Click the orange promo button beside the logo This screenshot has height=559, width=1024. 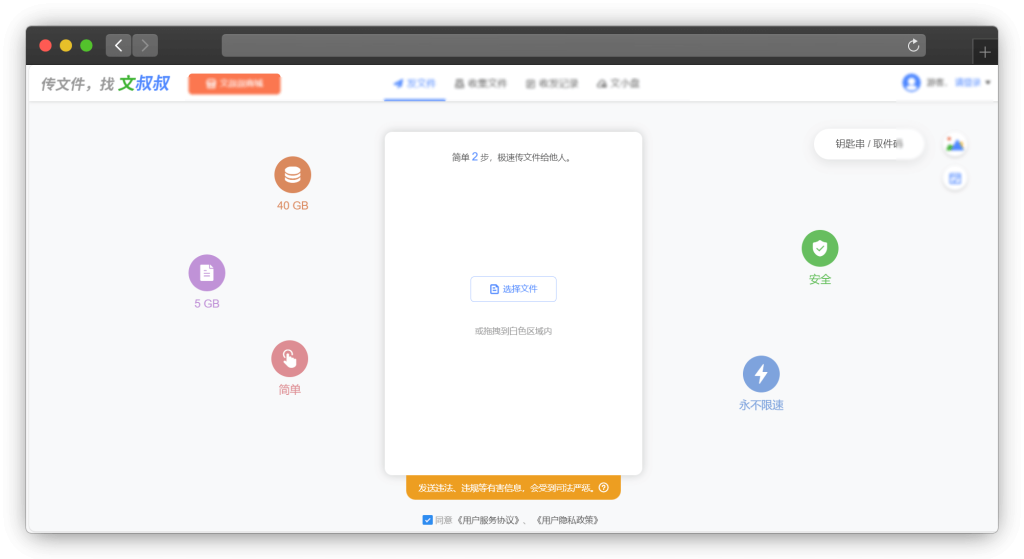pos(234,84)
